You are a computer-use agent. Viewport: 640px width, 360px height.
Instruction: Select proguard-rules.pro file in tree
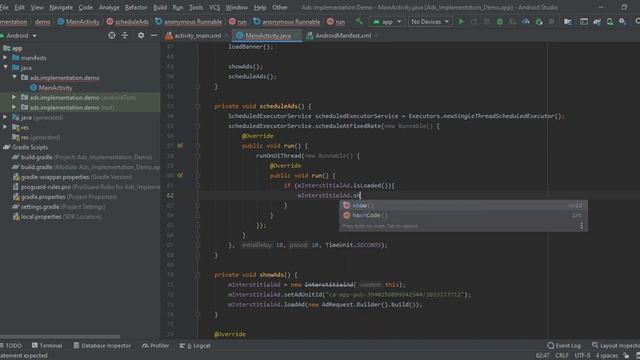[46, 187]
